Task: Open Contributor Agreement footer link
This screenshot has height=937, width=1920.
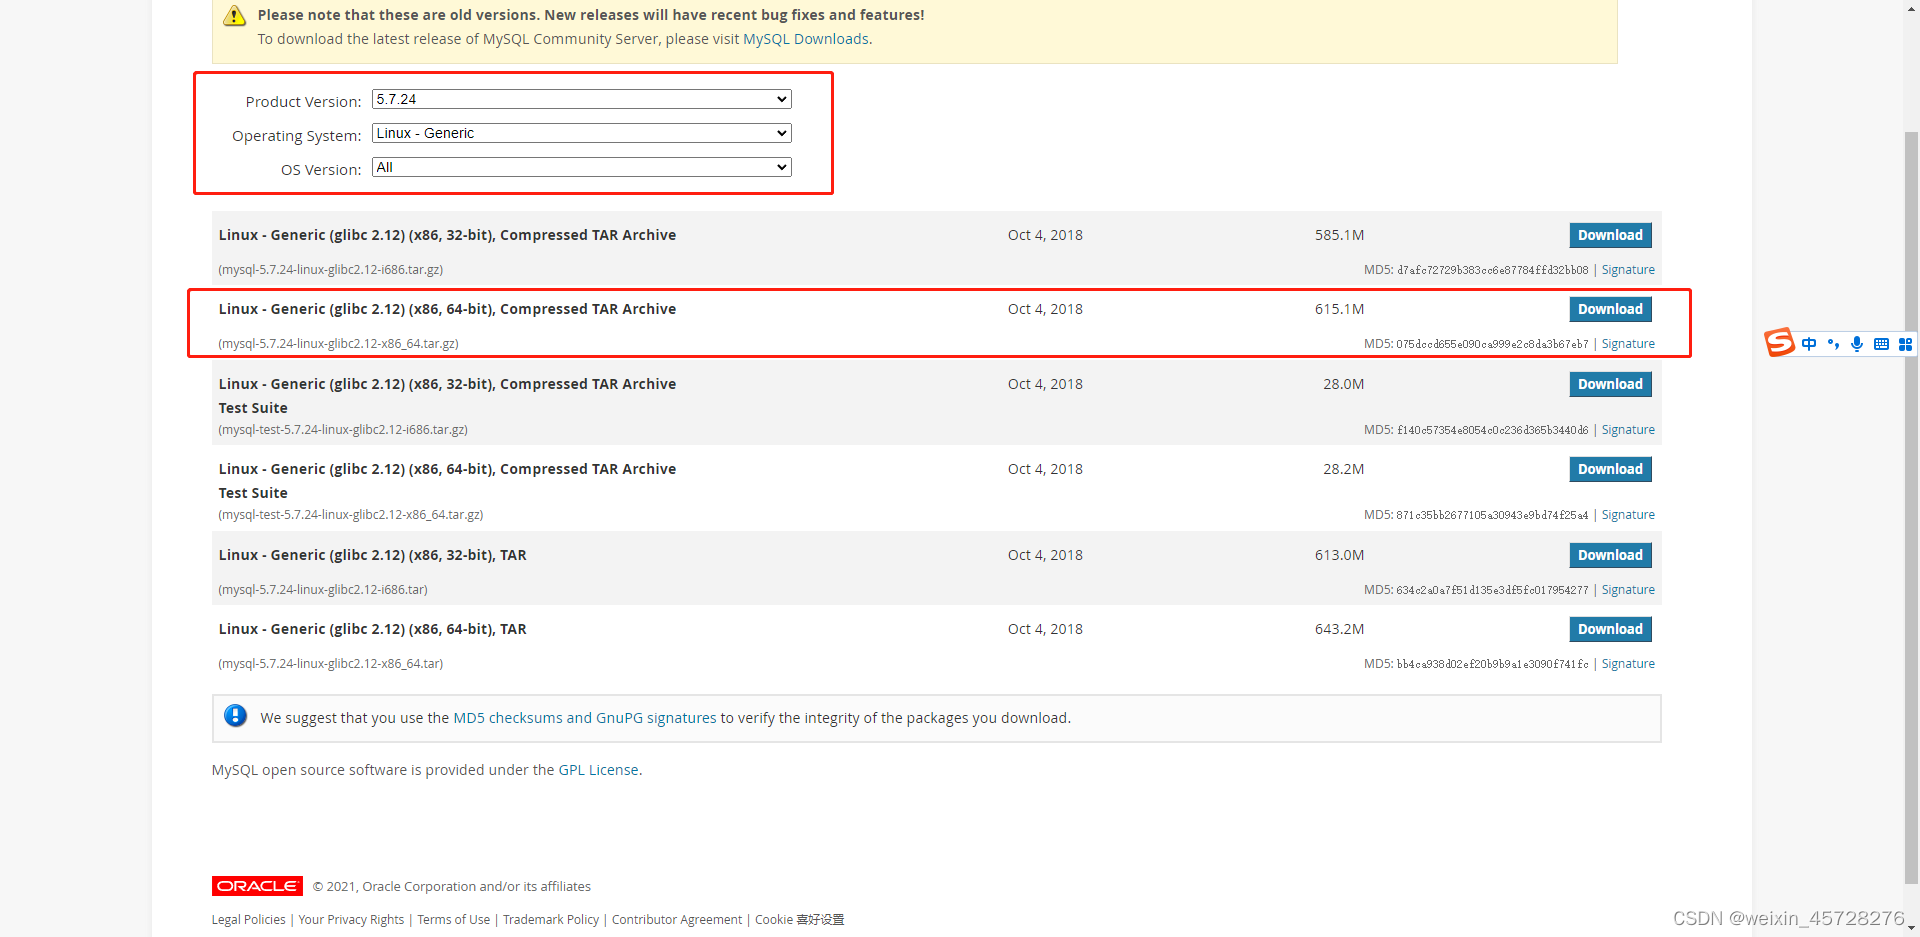Action: 677,920
